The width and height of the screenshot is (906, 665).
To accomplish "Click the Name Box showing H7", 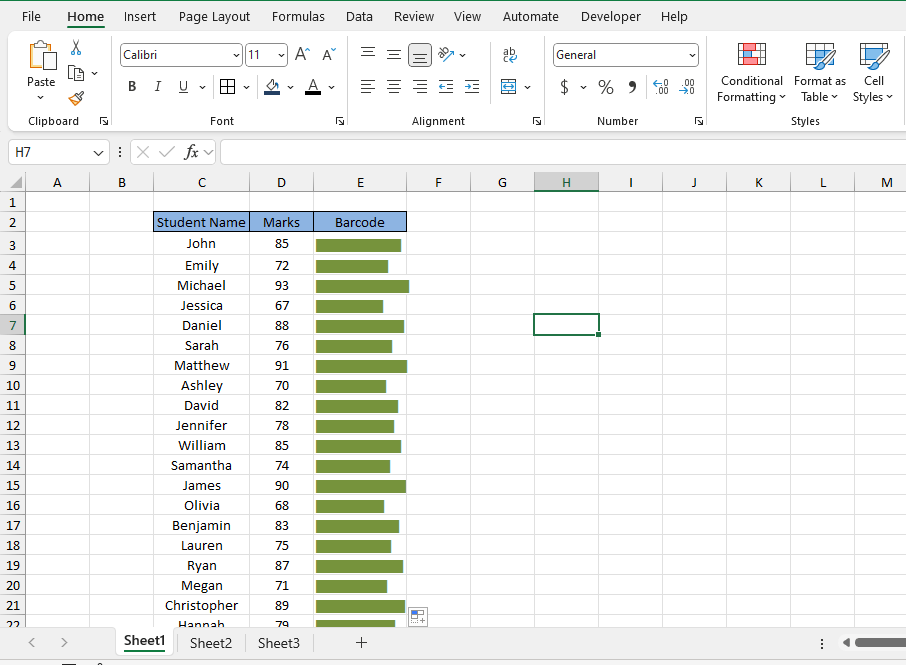I will [x=50, y=152].
